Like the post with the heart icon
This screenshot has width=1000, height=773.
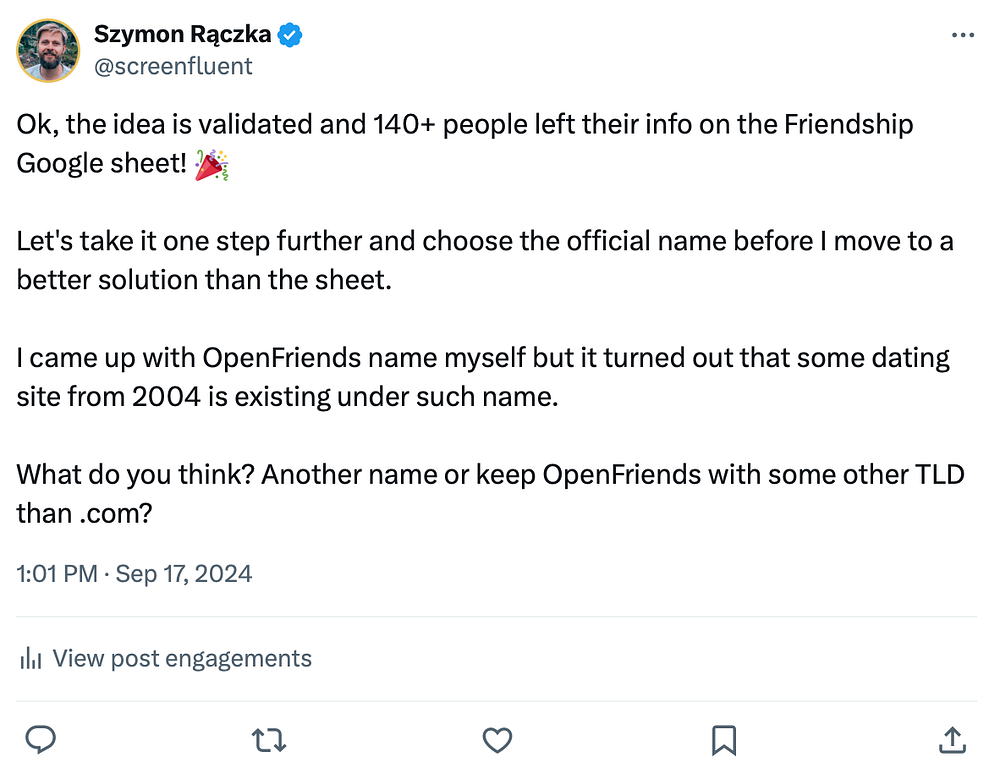tap(497, 739)
